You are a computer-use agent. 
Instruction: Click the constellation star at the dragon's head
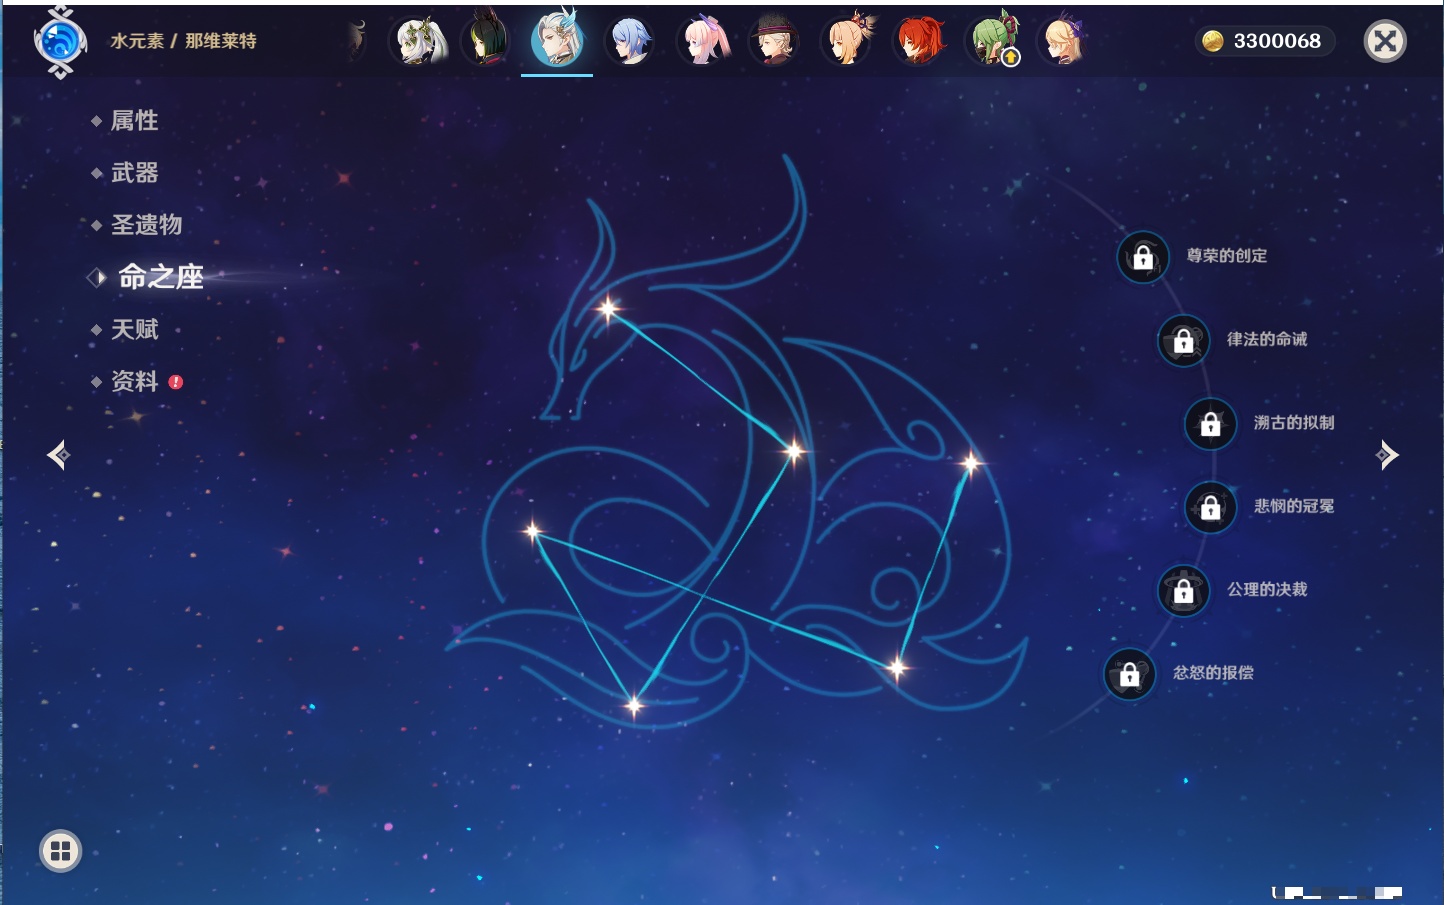point(608,309)
